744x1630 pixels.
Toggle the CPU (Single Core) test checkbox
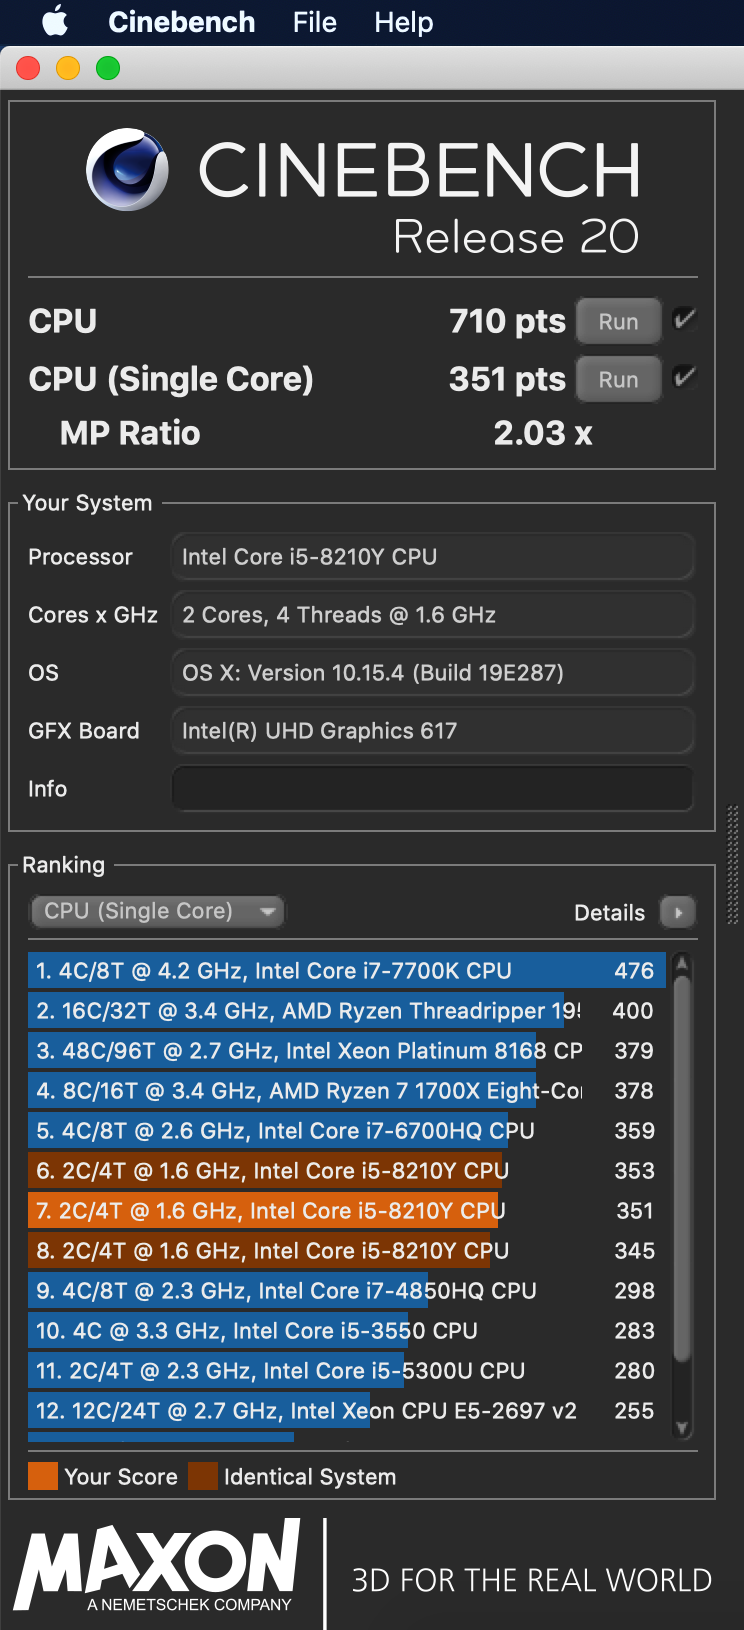(x=685, y=377)
